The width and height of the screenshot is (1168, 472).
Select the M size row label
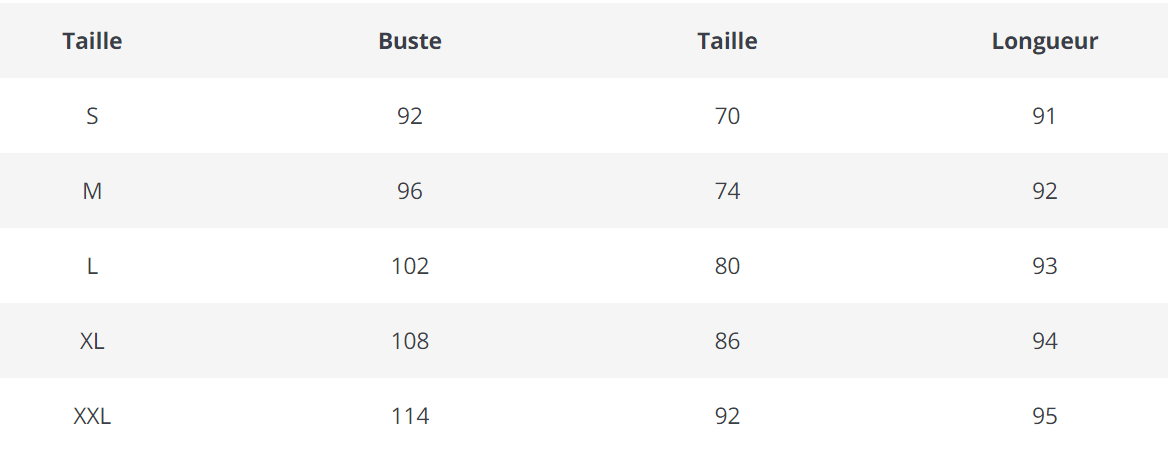tap(92, 191)
